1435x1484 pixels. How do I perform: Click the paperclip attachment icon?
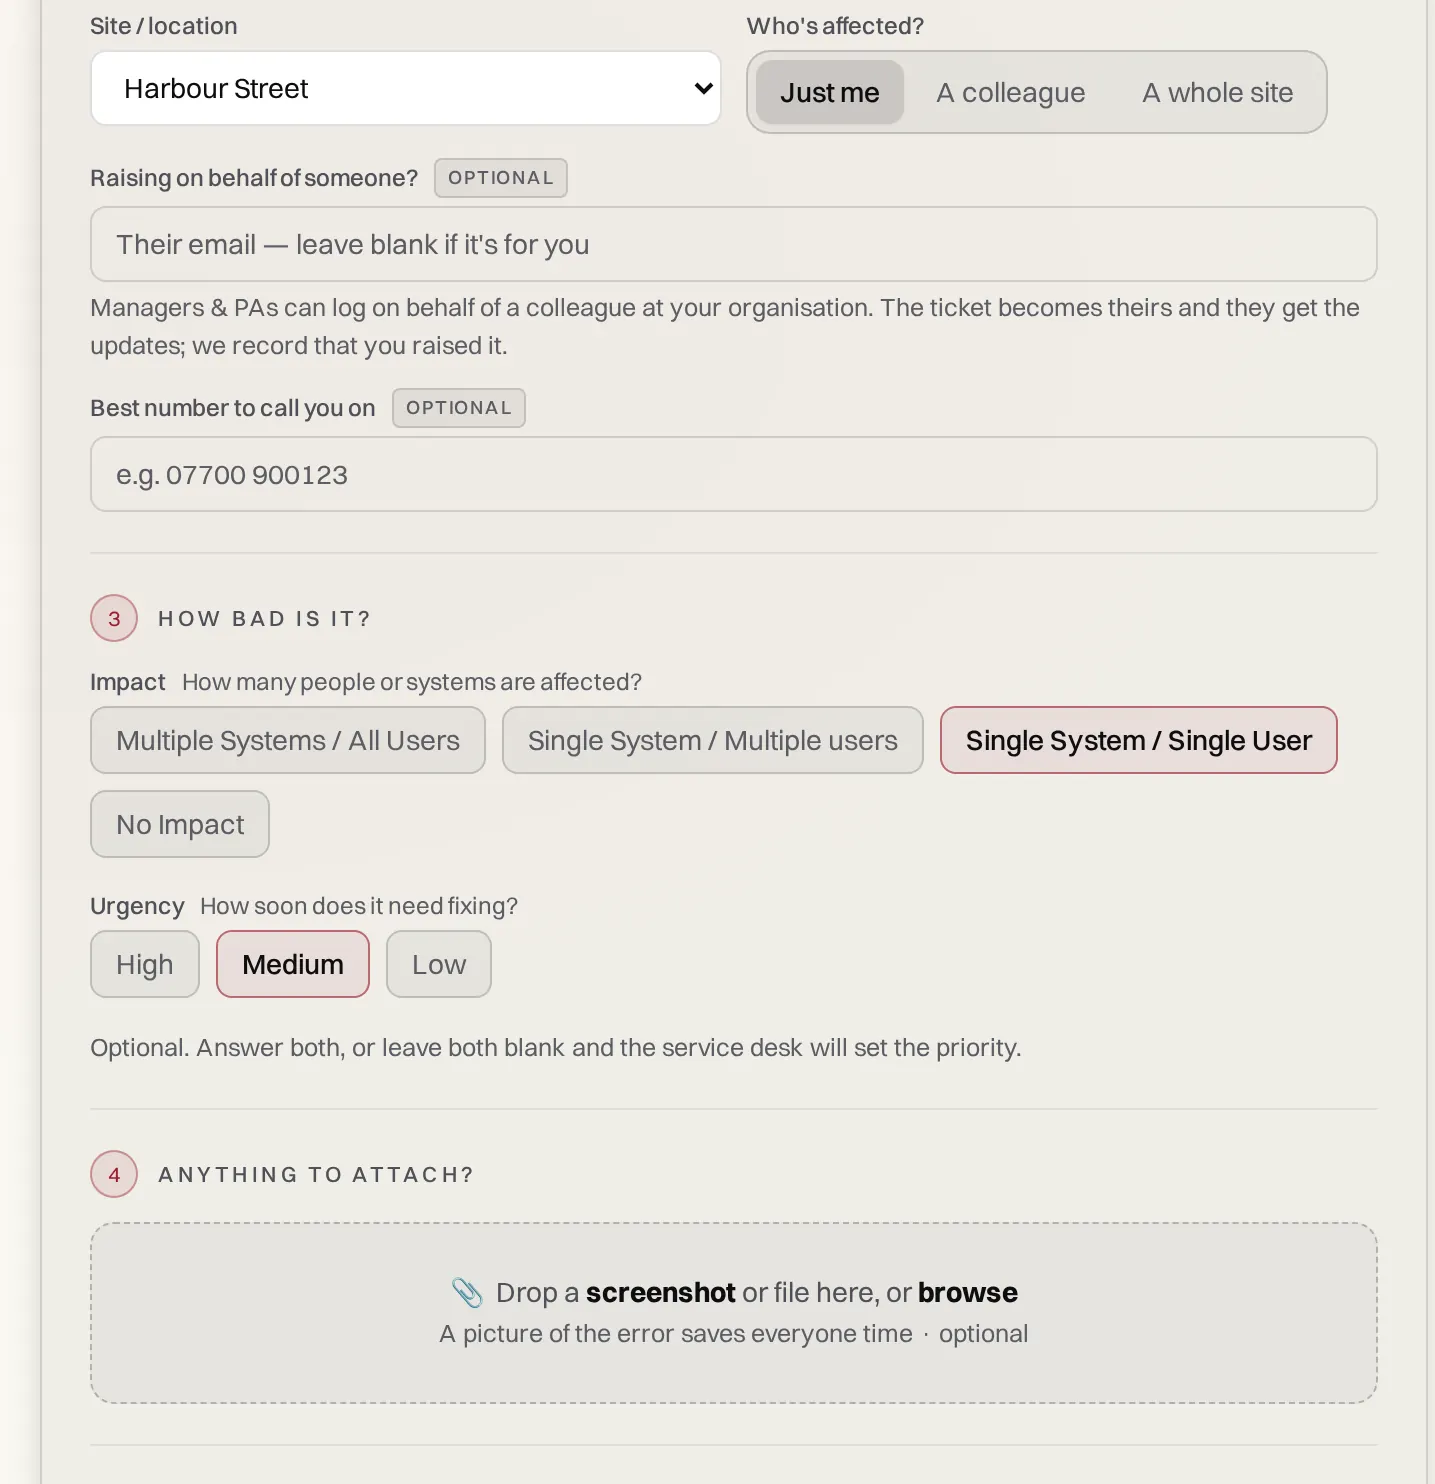pyautogui.click(x=467, y=1292)
